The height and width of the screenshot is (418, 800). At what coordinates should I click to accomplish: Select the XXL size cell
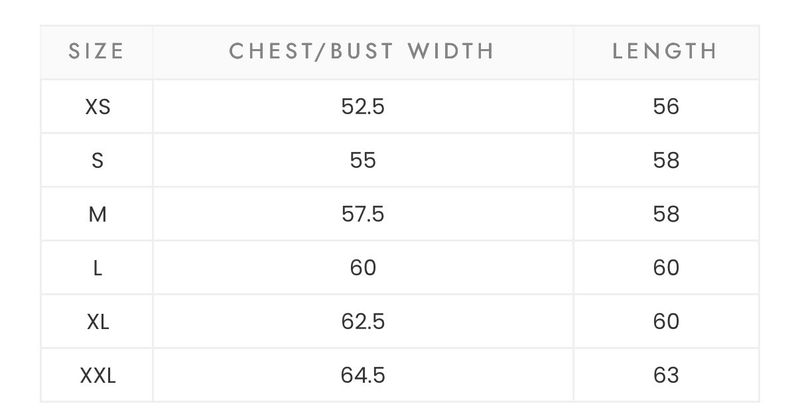pyautogui.click(x=97, y=376)
